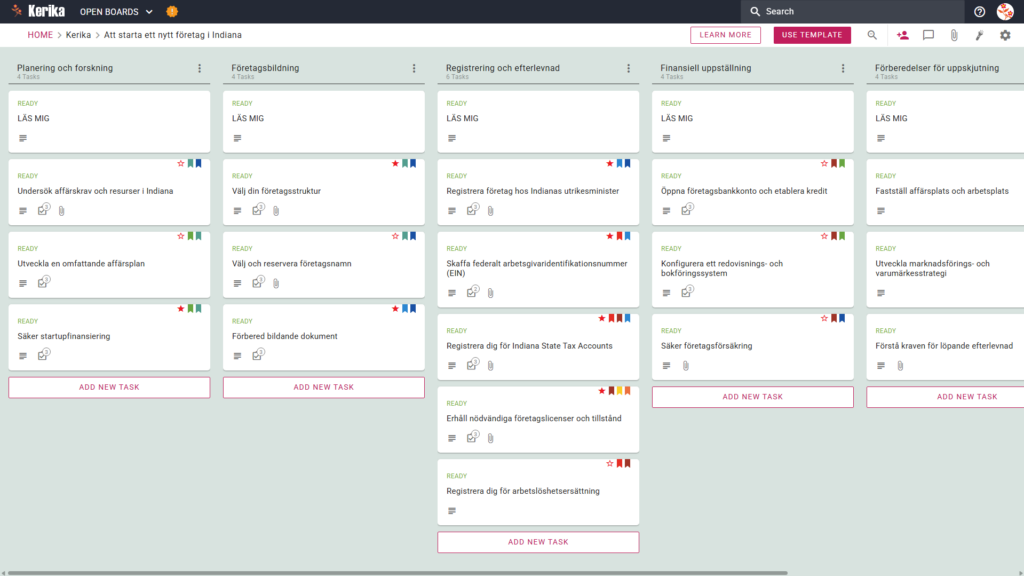Open checklist icon on Förbered bildande dokument
Screen dimensions: 1024x576
tap(257, 355)
